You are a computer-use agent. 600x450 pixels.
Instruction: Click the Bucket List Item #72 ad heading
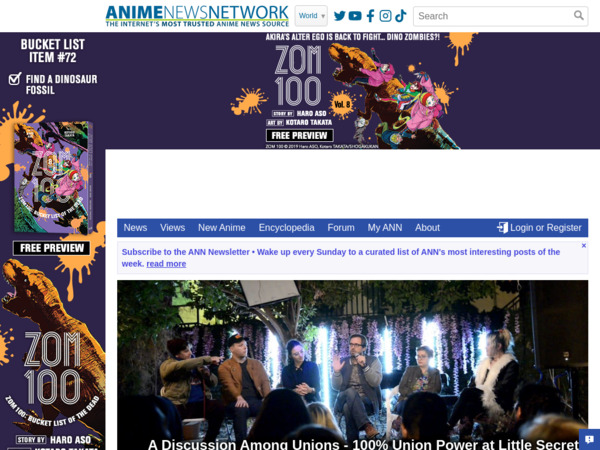[53, 51]
